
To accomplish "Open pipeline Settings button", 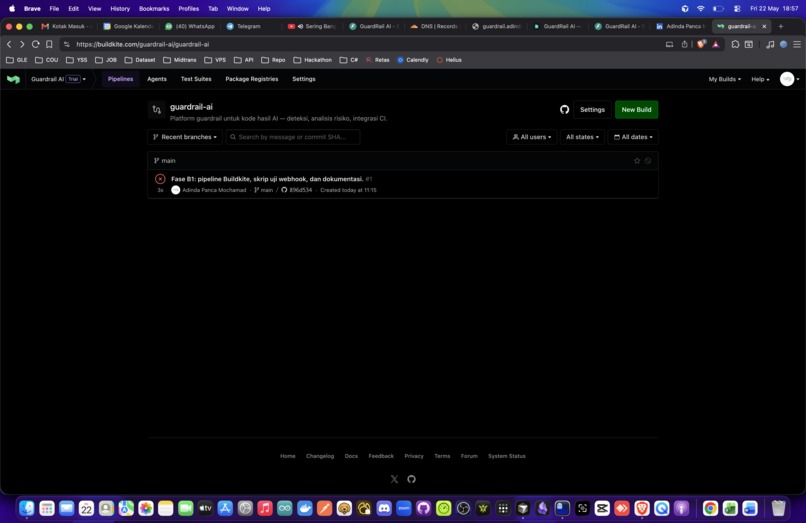I will [592, 110].
